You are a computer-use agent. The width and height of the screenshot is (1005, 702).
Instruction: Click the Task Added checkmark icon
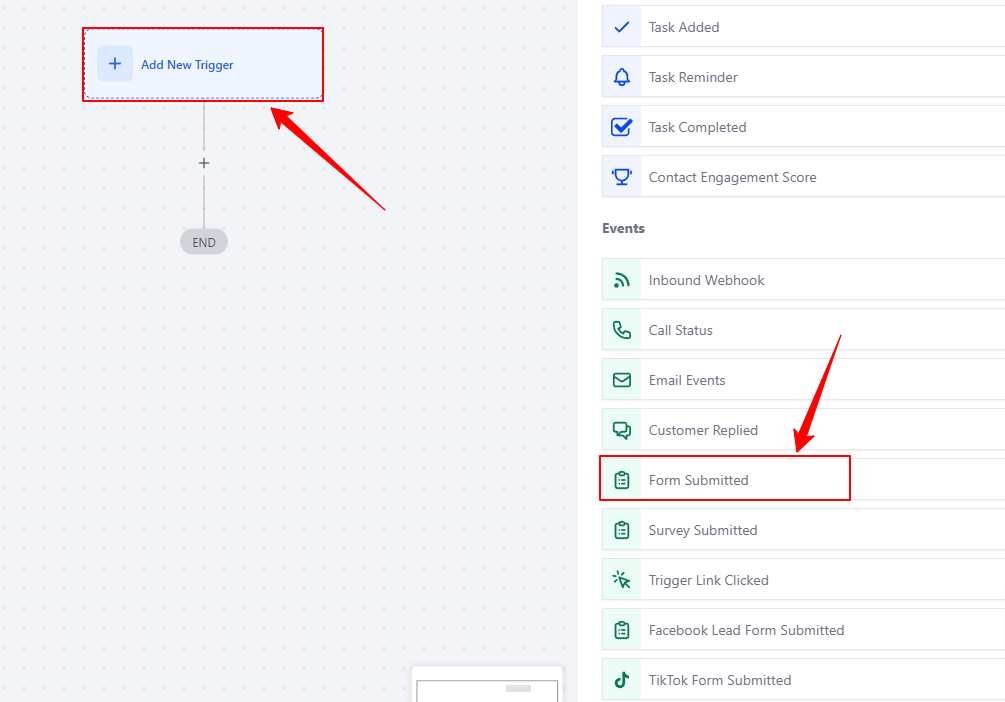tap(621, 27)
